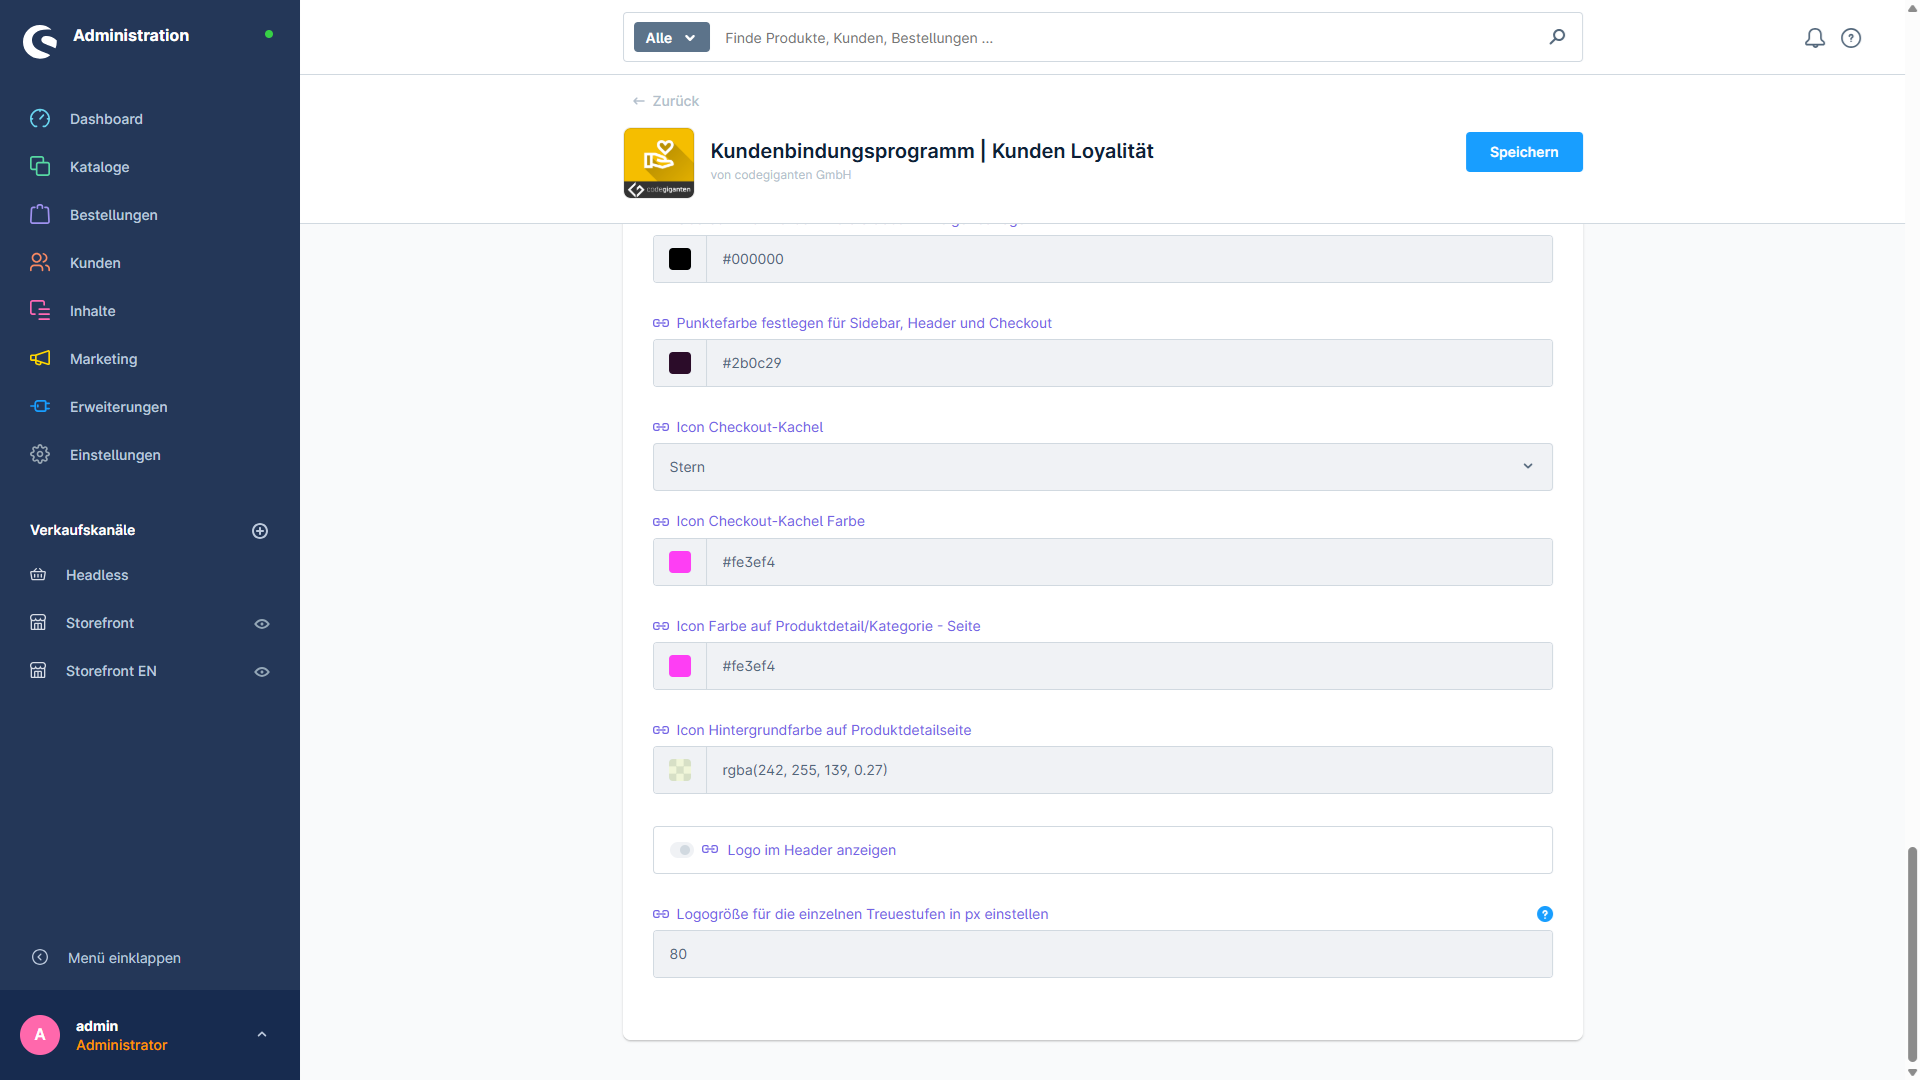Click inheritance link icon for Icon Checkout-Kachel Farbe
This screenshot has height=1080, width=1920.
pos(661,522)
